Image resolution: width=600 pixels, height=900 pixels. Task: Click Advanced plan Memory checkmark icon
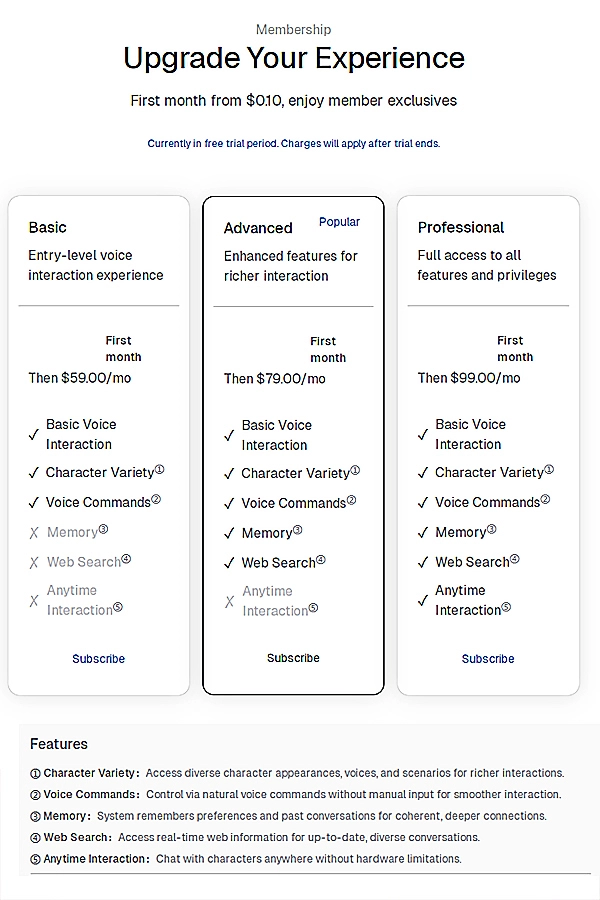229,534
